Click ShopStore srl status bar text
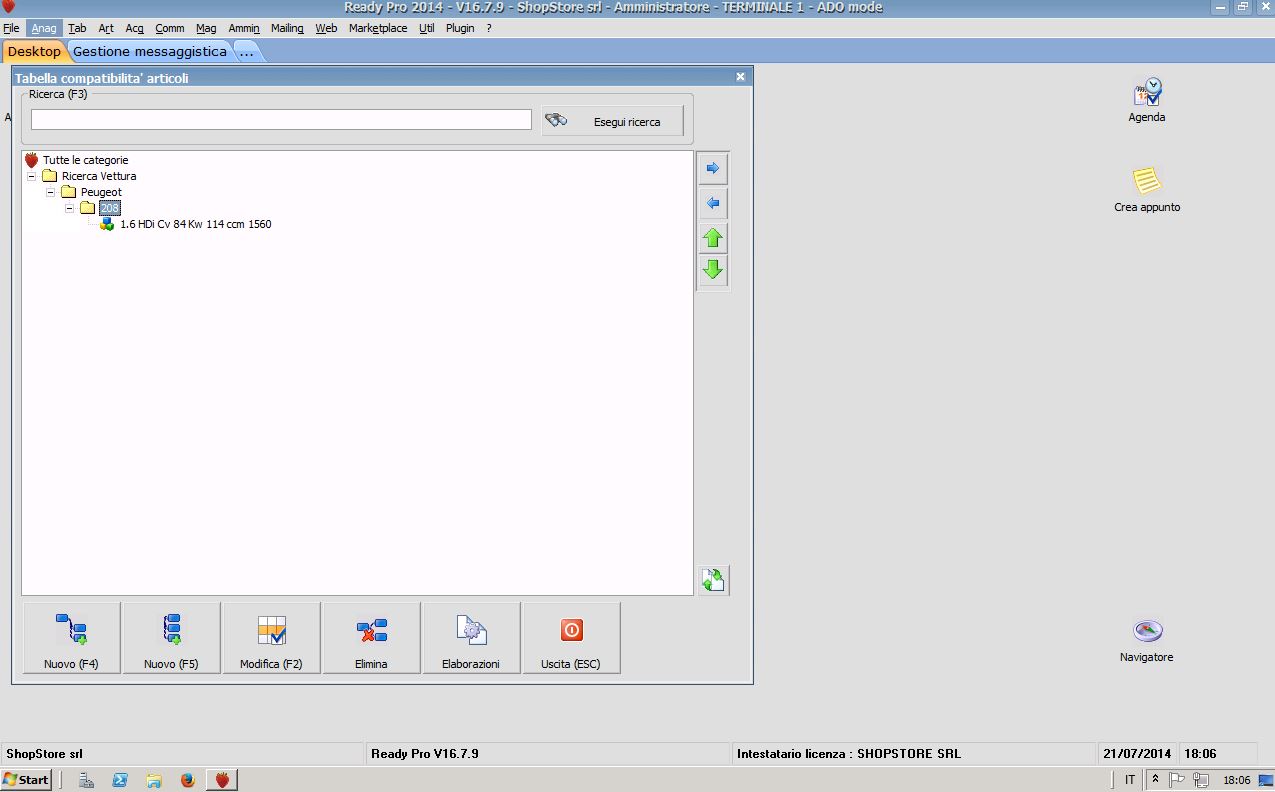 [x=45, y=754]
